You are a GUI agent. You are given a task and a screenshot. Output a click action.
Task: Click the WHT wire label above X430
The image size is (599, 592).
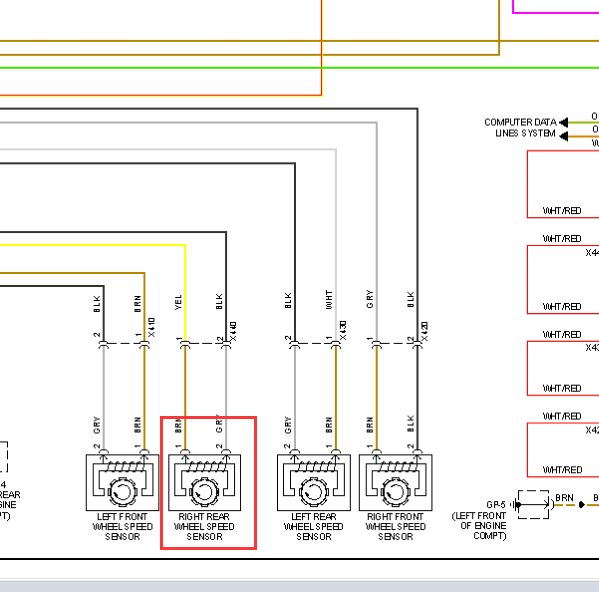click(x=329, y=299)
